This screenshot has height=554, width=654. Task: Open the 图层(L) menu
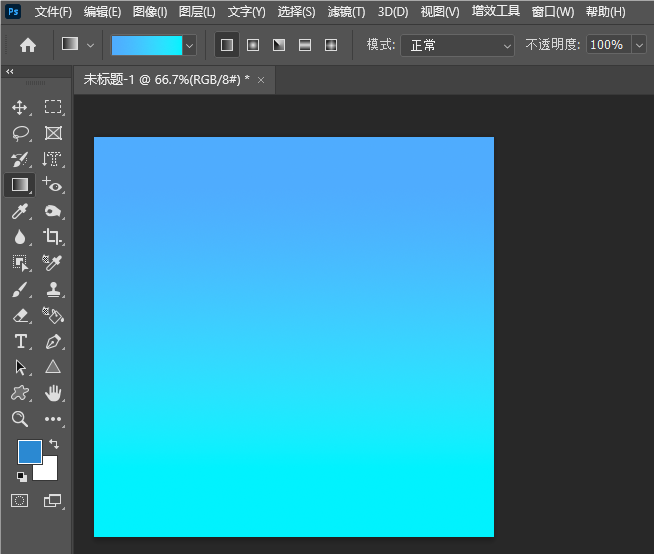tap(197, 12)
